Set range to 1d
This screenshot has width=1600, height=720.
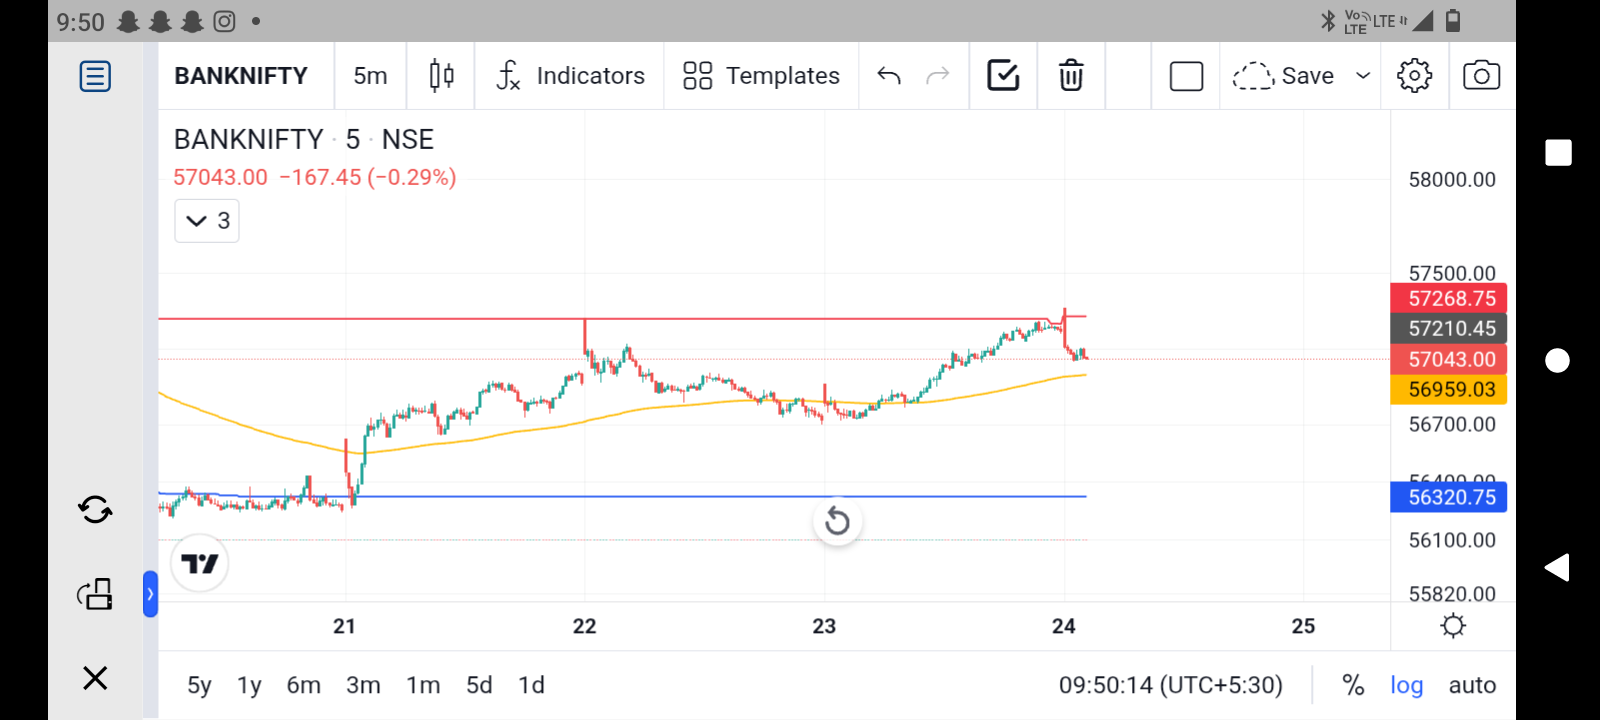pos(531,685)
